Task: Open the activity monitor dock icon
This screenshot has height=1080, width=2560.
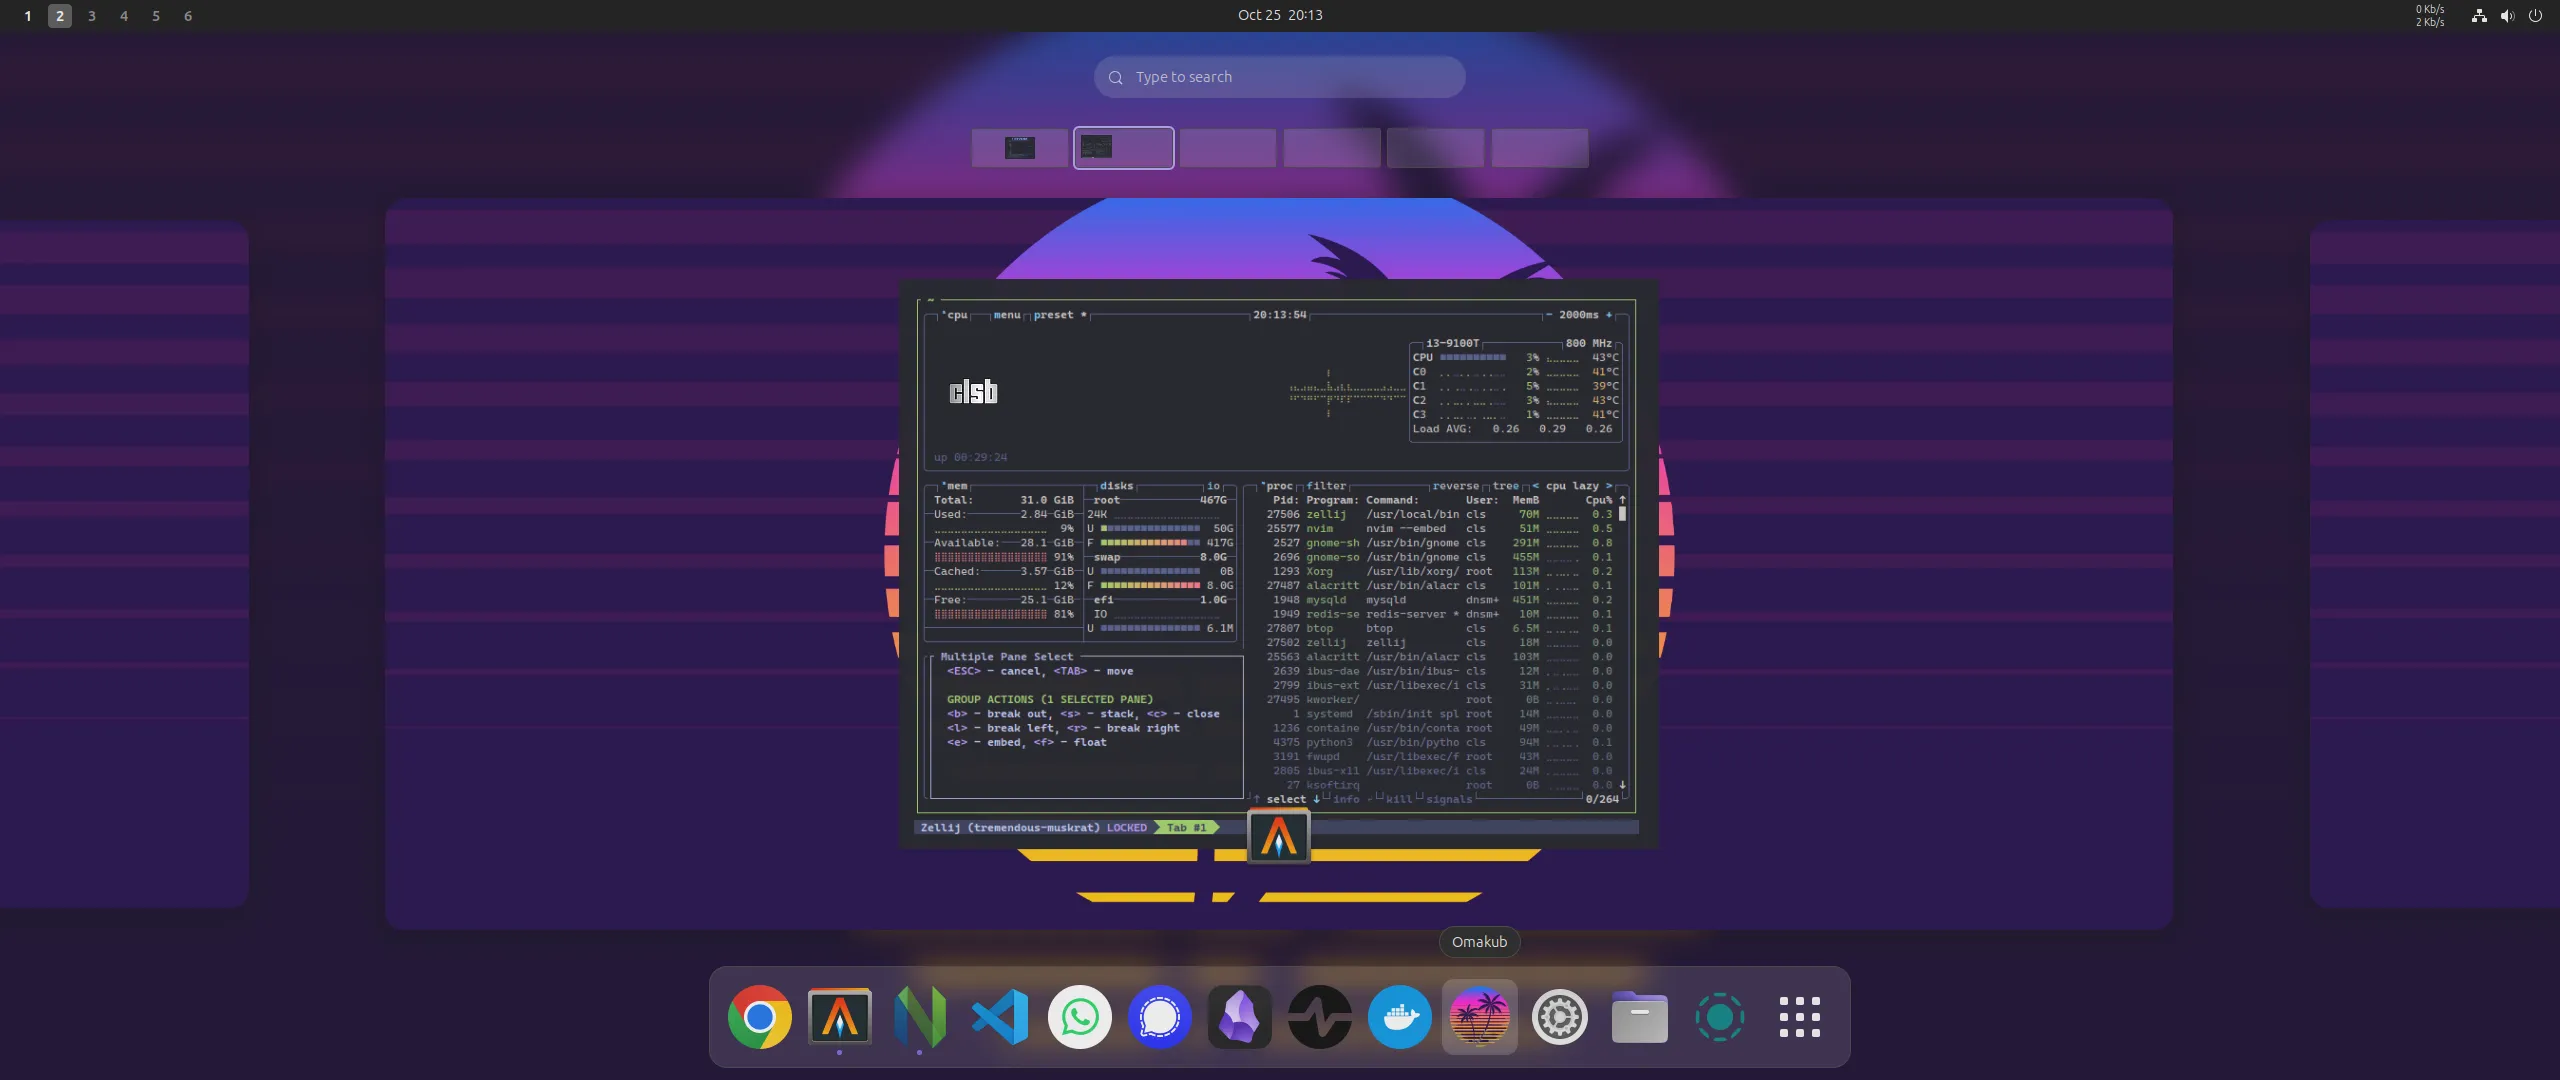Action: pyautogui.click(x=1319, y=1017)
